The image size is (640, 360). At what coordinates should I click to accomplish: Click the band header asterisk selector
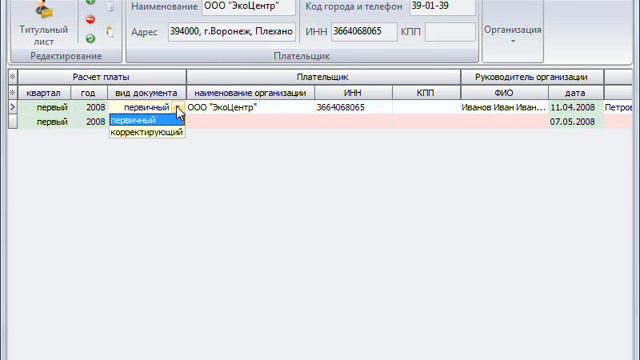point(13,77)
